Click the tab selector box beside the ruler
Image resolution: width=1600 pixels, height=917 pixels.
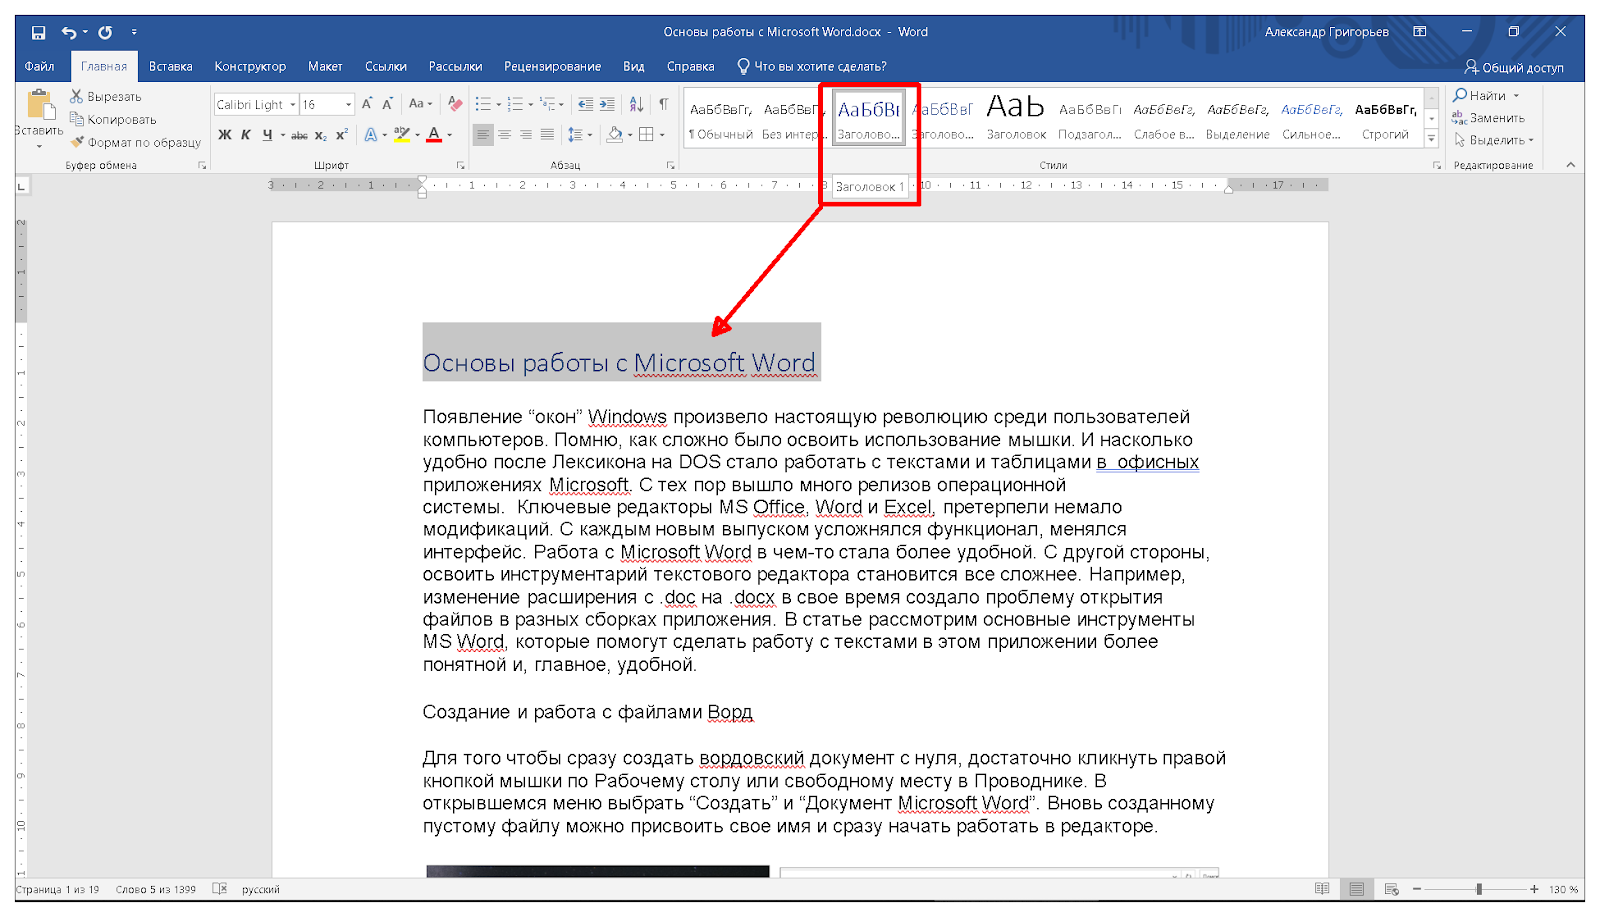coord(22,185)
